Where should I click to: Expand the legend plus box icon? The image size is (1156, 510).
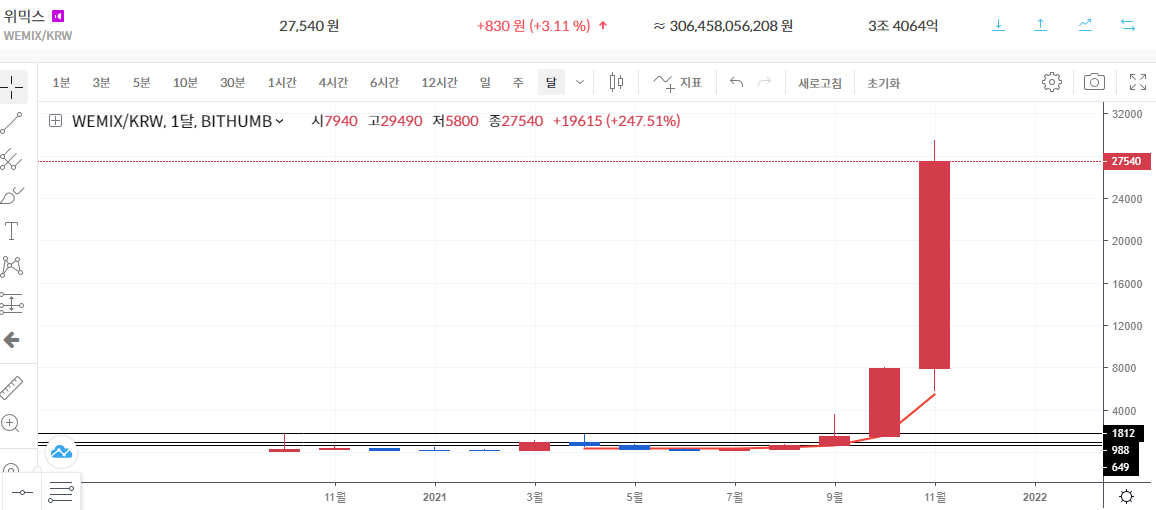click(x=55, y=121)
